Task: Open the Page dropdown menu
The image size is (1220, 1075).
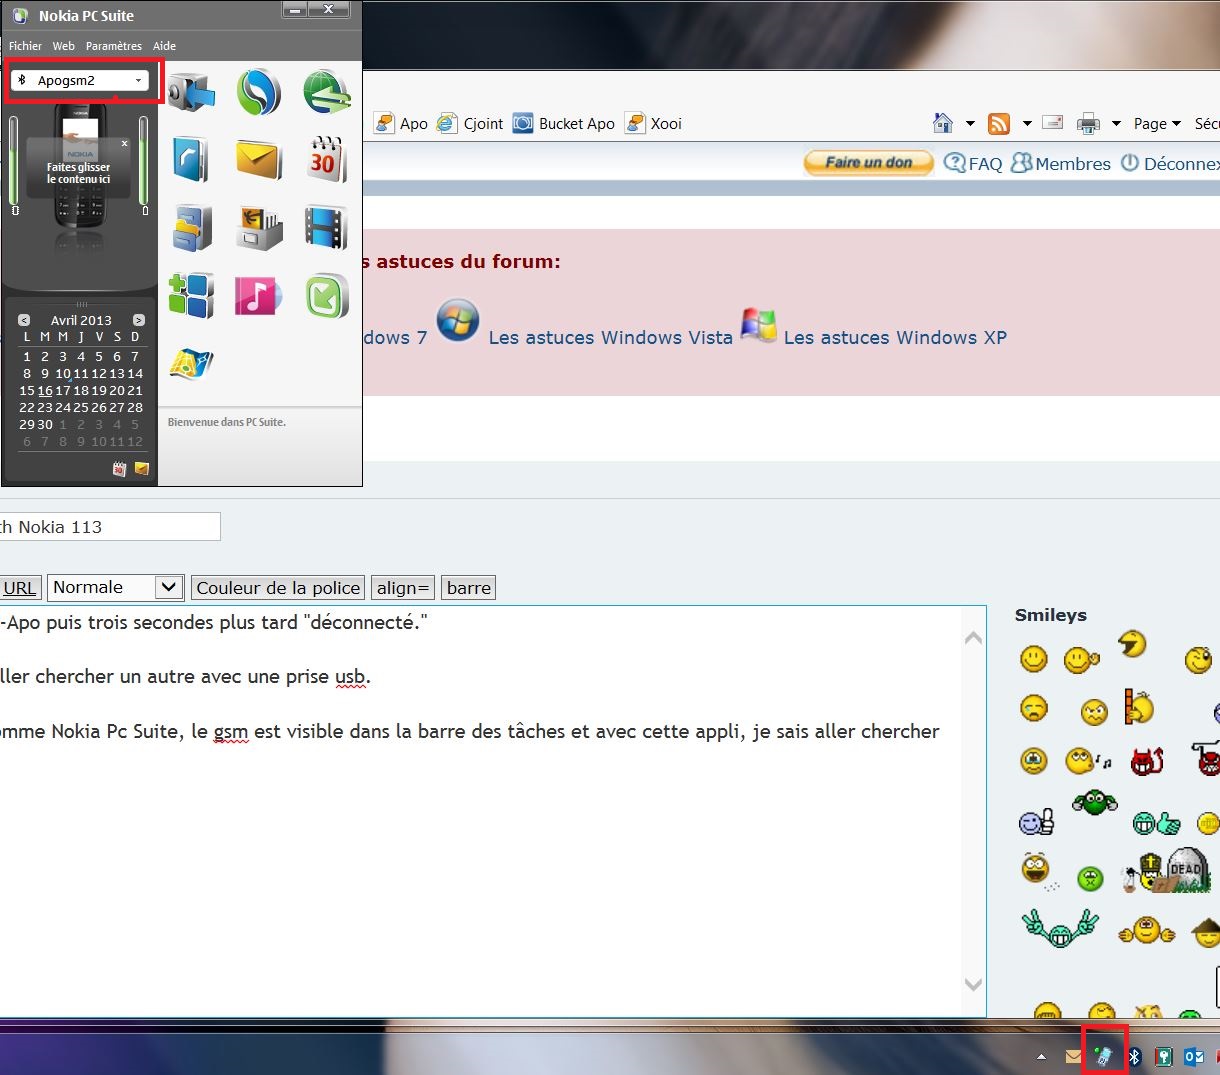Action: click(1157, 123)
